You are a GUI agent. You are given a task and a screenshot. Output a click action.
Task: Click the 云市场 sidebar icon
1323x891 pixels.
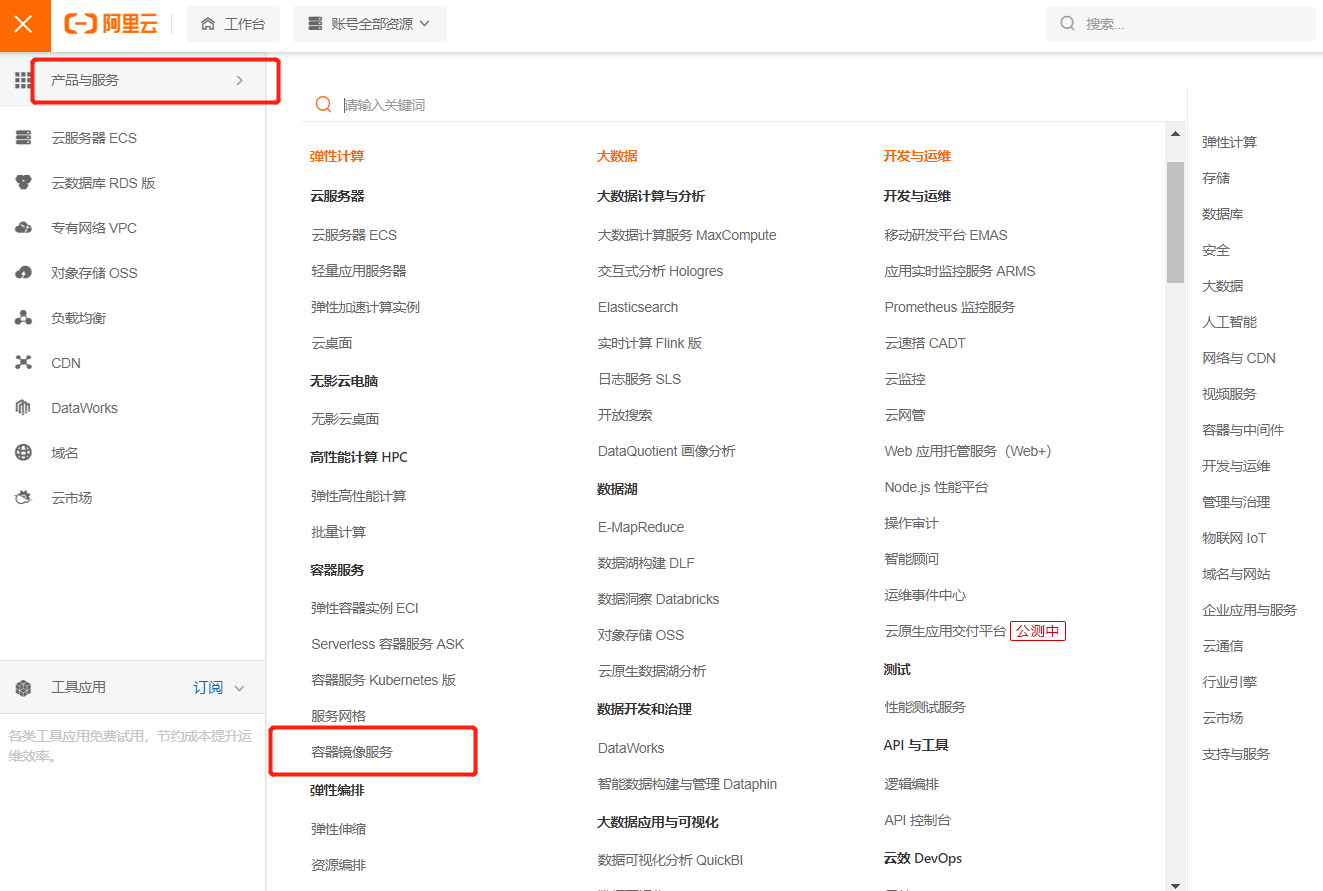23,498
